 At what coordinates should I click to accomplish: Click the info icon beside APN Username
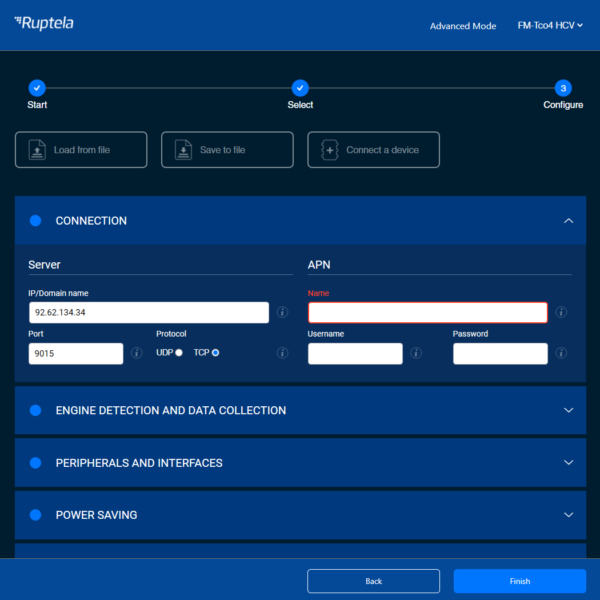coord(416,353)
